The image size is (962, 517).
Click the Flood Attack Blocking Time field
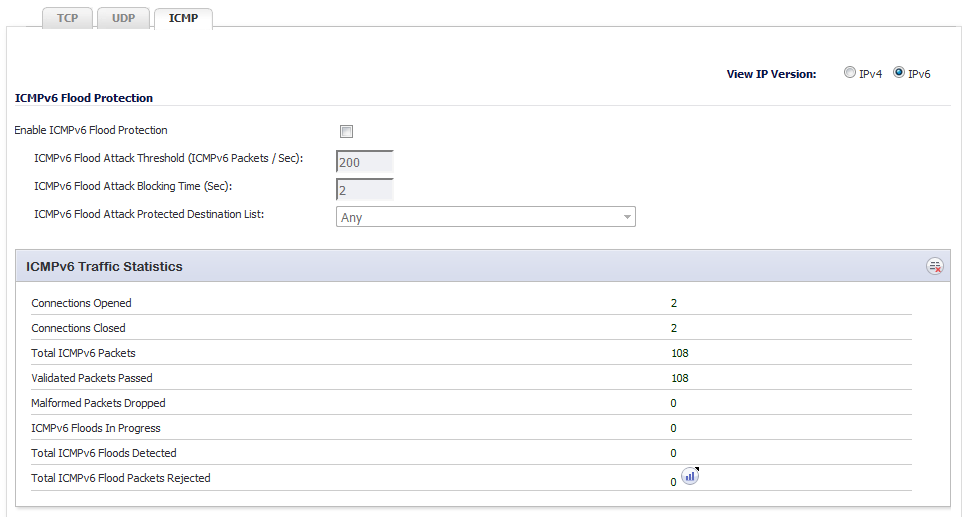click(x=364, y=190)
